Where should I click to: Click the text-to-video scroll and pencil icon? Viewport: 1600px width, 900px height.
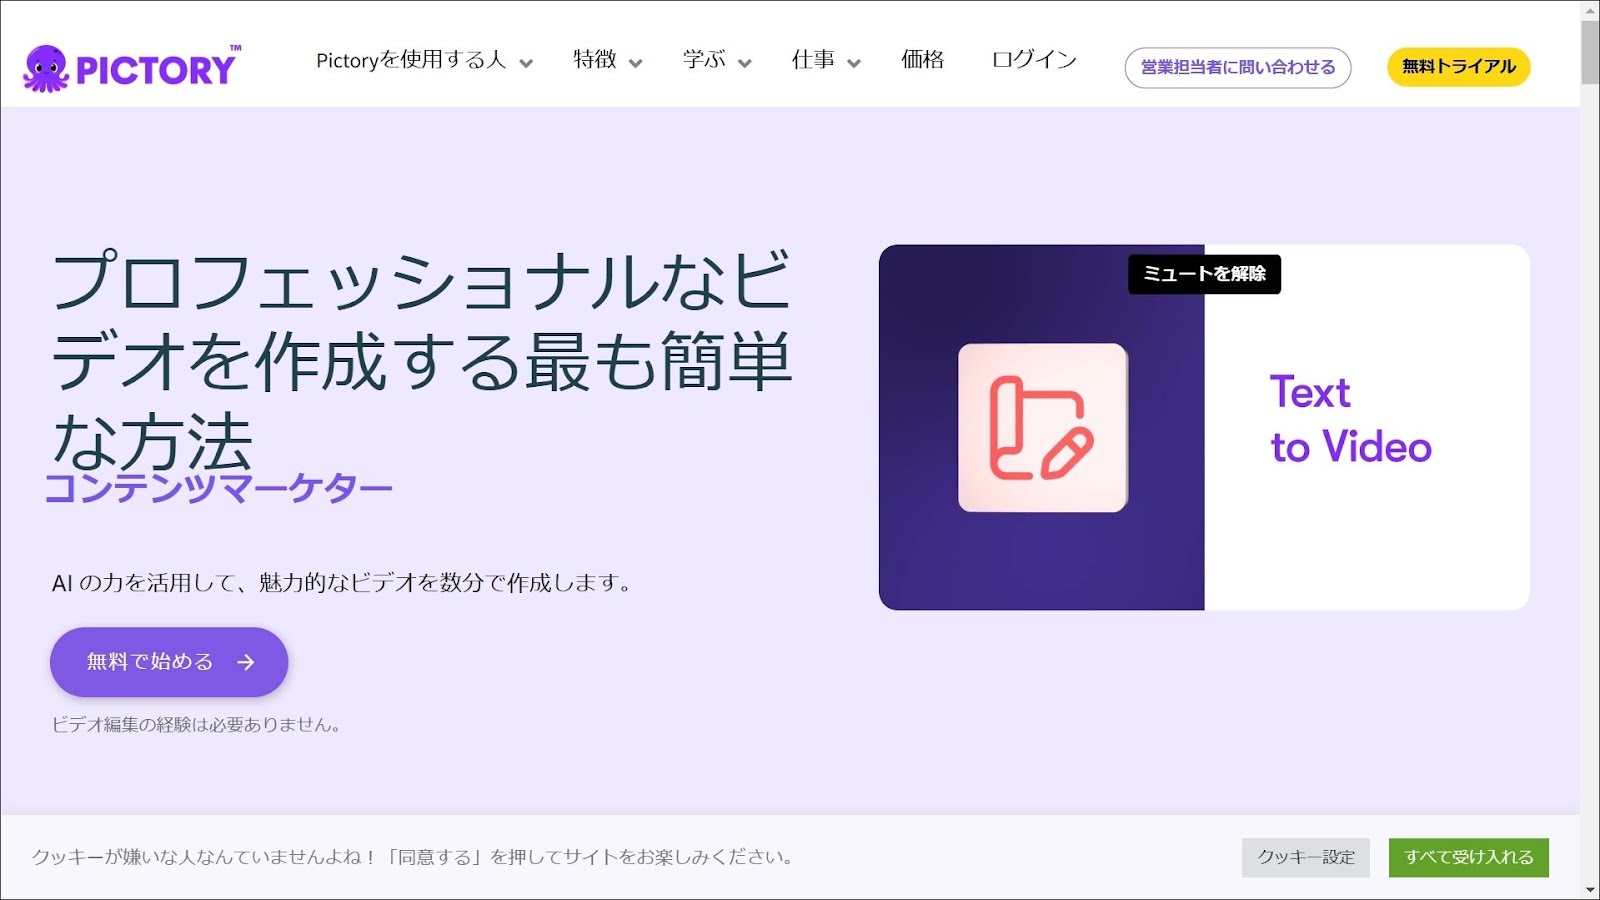click(x=1042, y=428)
